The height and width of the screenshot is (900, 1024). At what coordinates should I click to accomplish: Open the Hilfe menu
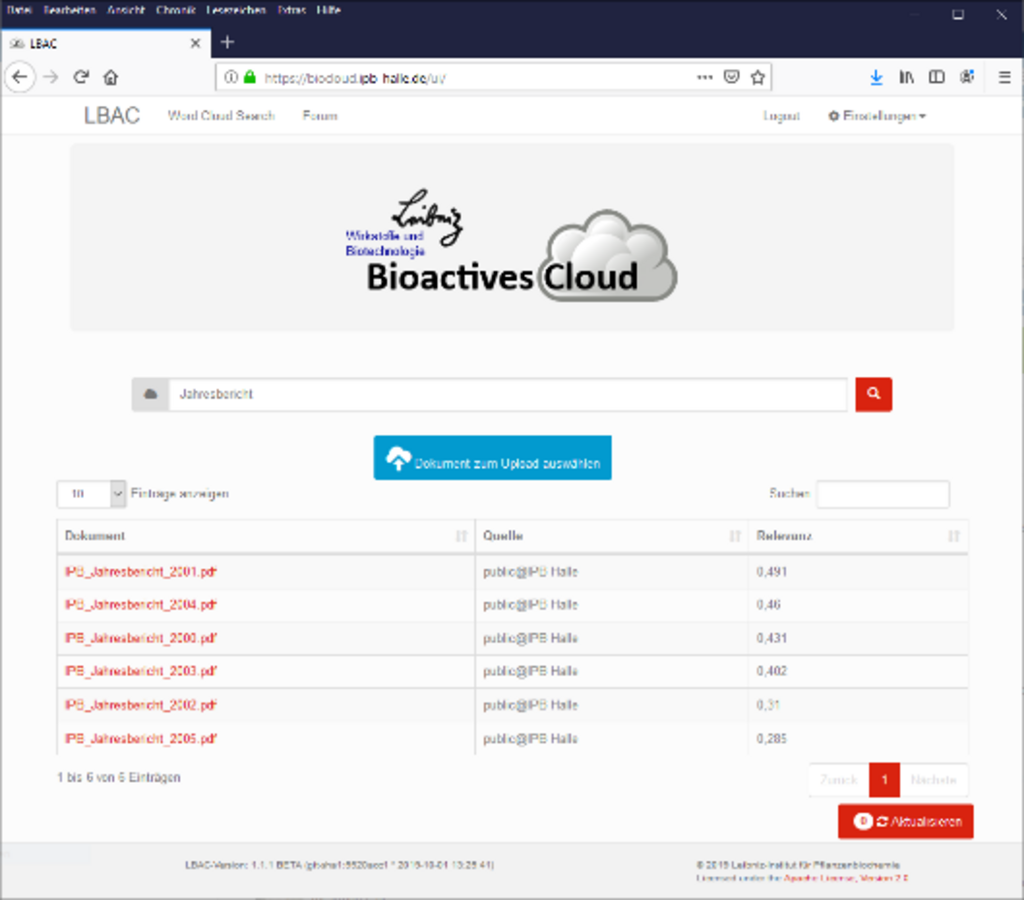click(x=328, y=10)
